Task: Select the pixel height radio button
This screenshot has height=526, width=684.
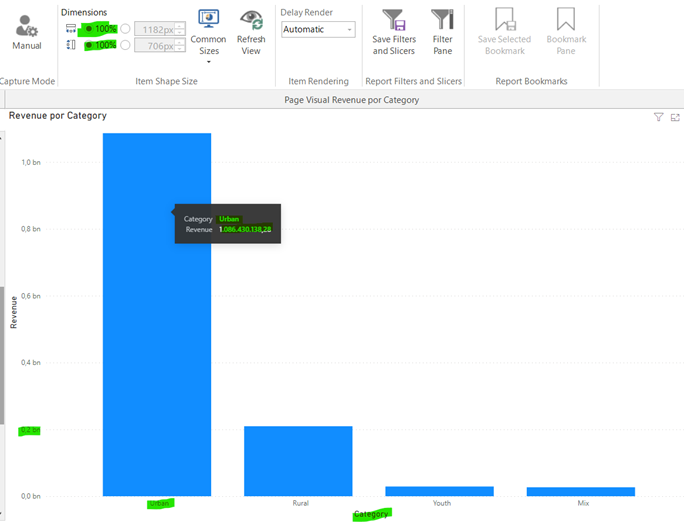Action: pyautogui.click(x=125, y=45)
